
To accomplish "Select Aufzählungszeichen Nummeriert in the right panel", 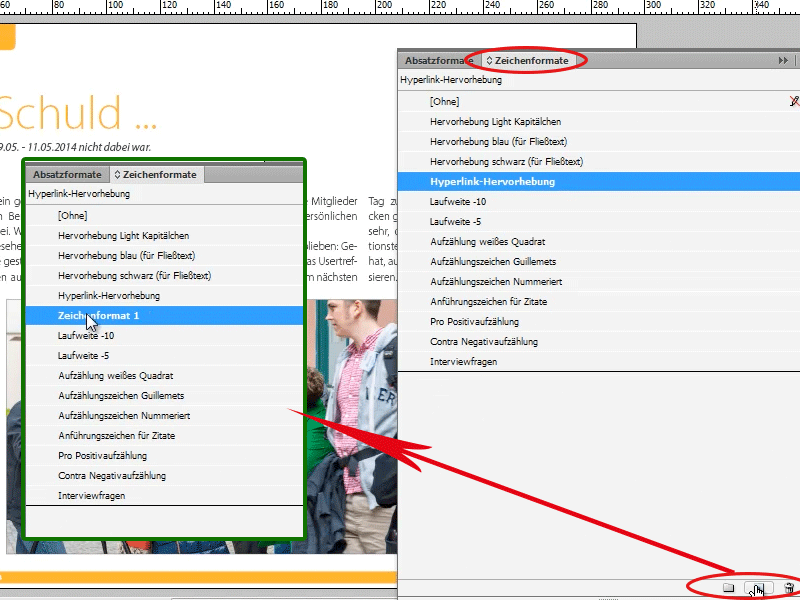I will pyautogui.click(x=598, y=282).
